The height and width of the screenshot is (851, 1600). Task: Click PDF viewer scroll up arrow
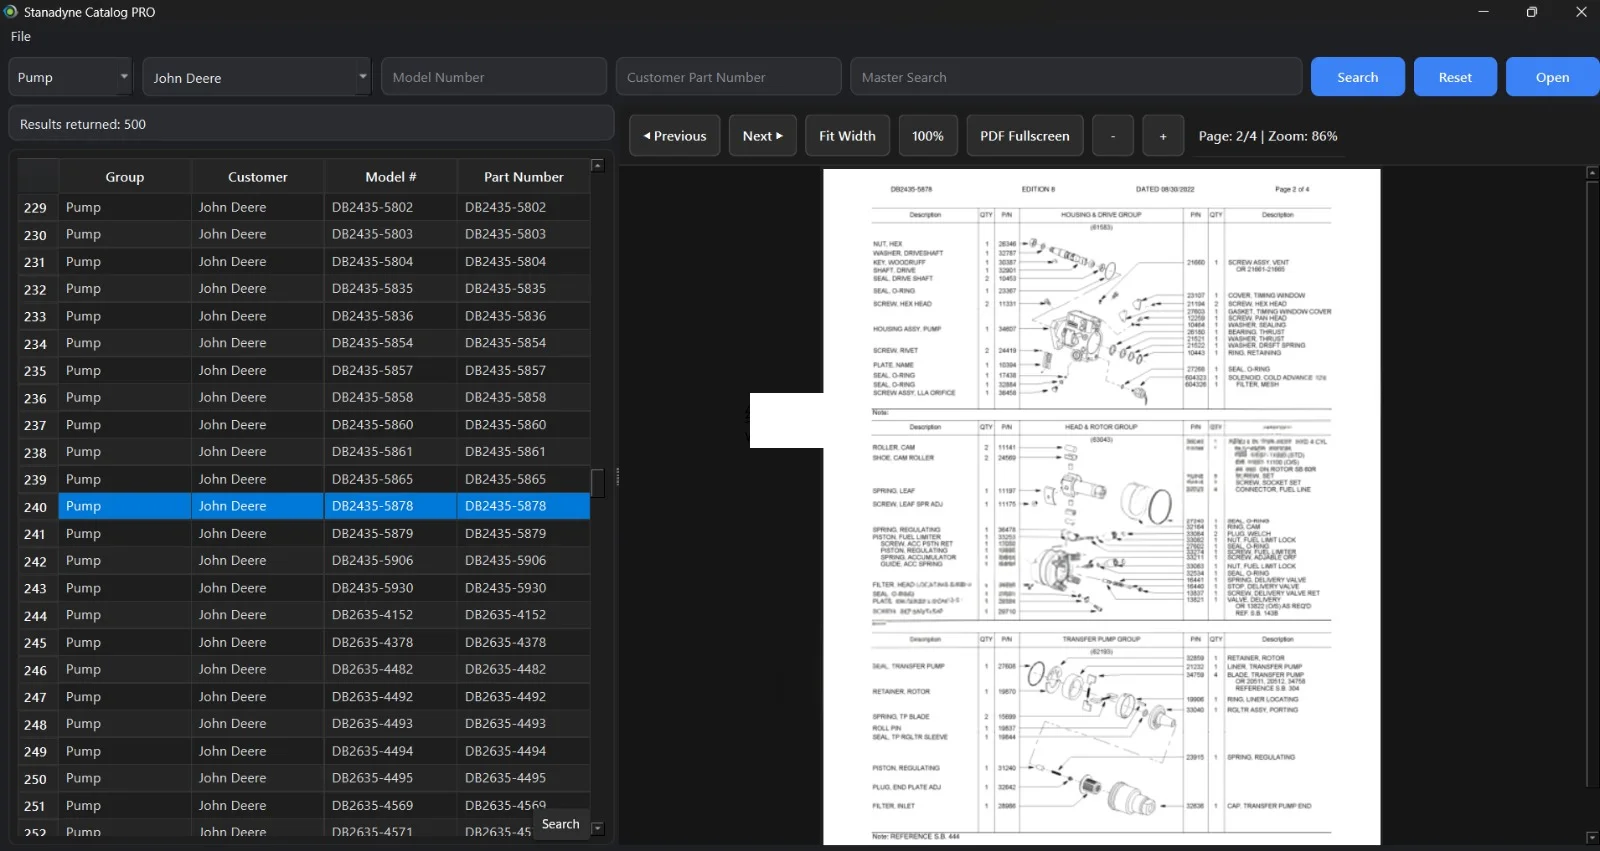click(1592, 173)
